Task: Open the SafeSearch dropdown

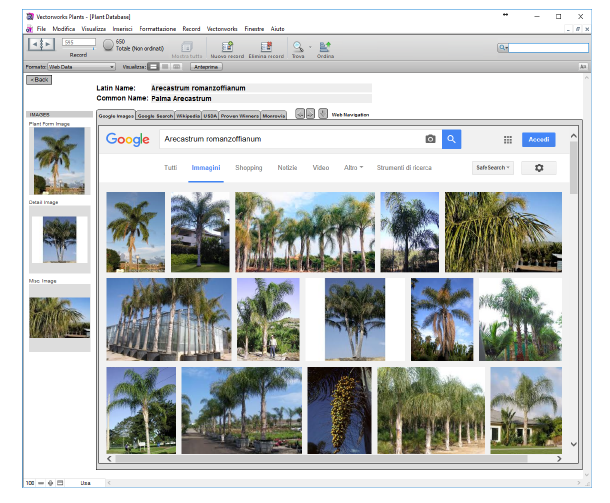Action: click(x=493, y=168)
